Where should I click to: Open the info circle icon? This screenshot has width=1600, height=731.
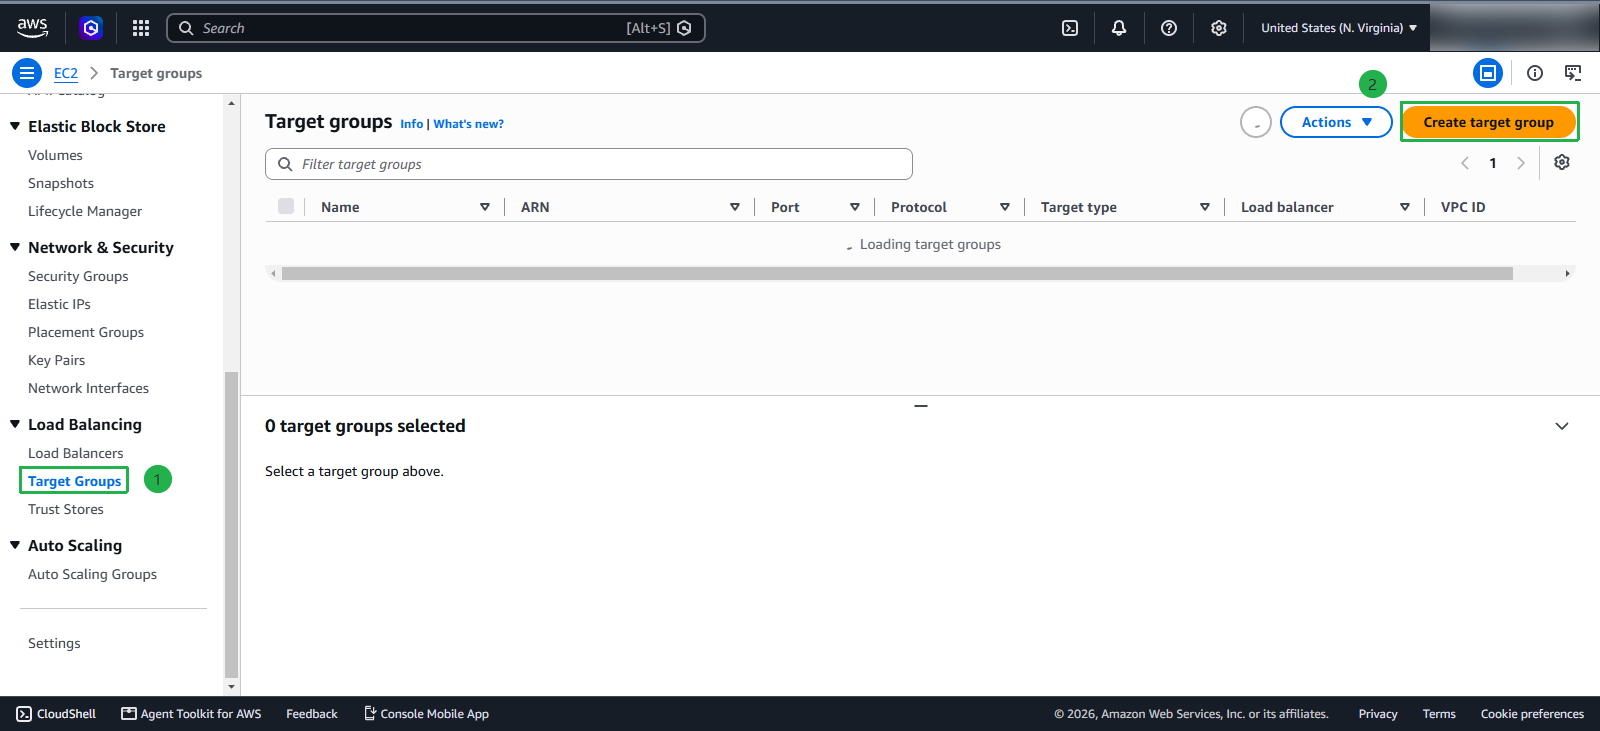[1535, 73]
